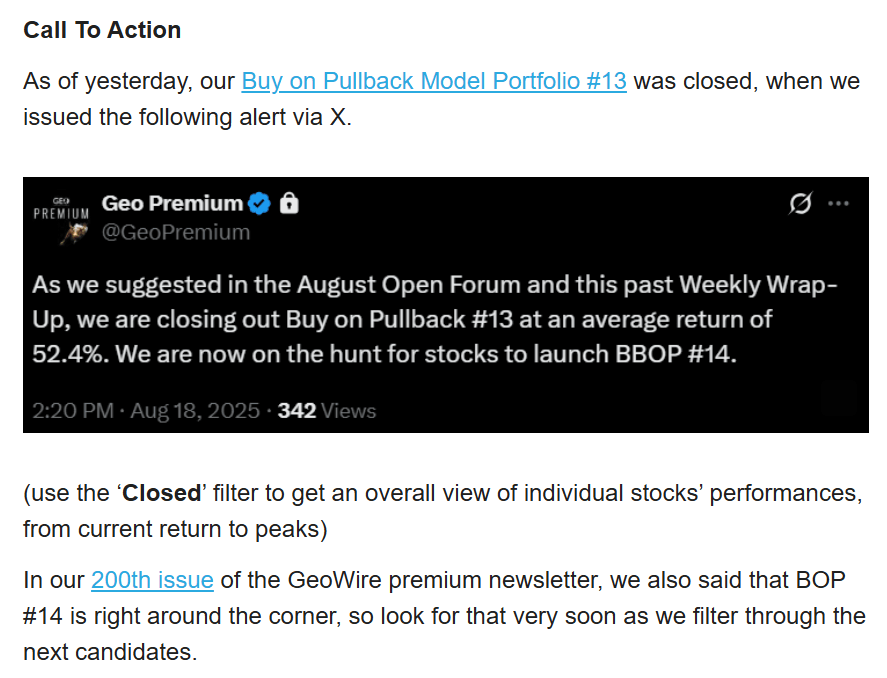887x678 pixels.
Task: Click the 2:20 PM post time
Action: click(x=70, y=410)
